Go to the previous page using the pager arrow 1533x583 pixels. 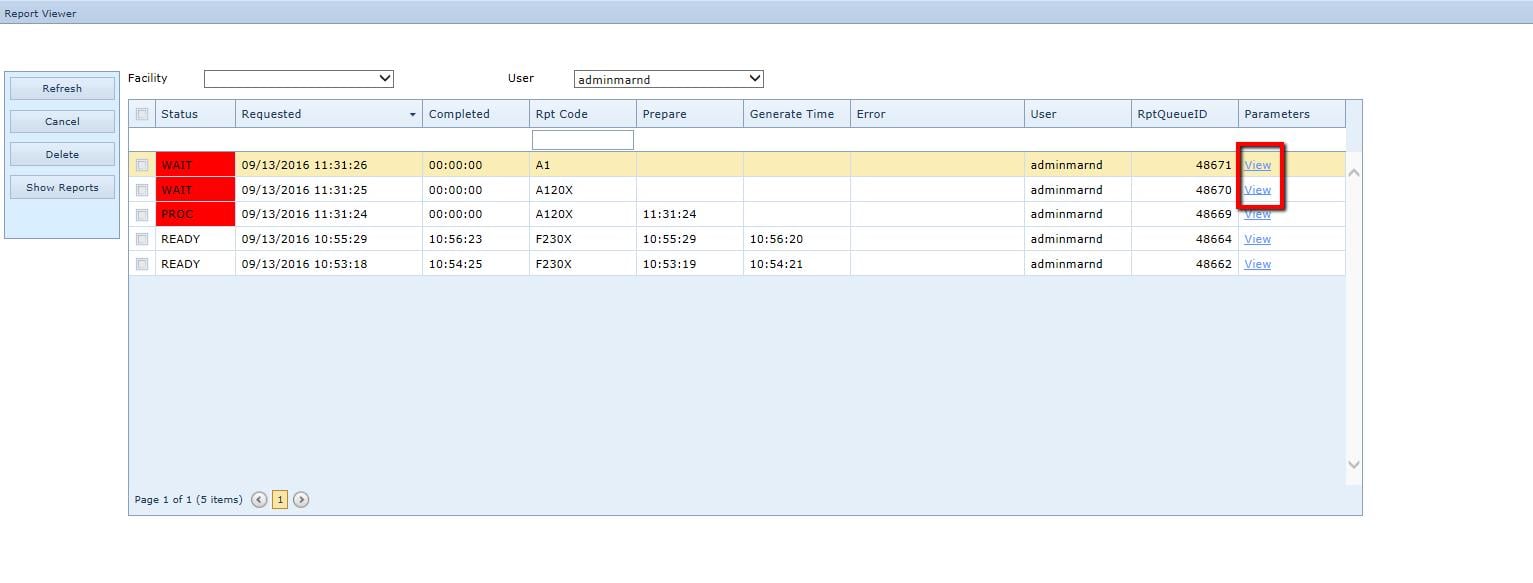(259, 499)
